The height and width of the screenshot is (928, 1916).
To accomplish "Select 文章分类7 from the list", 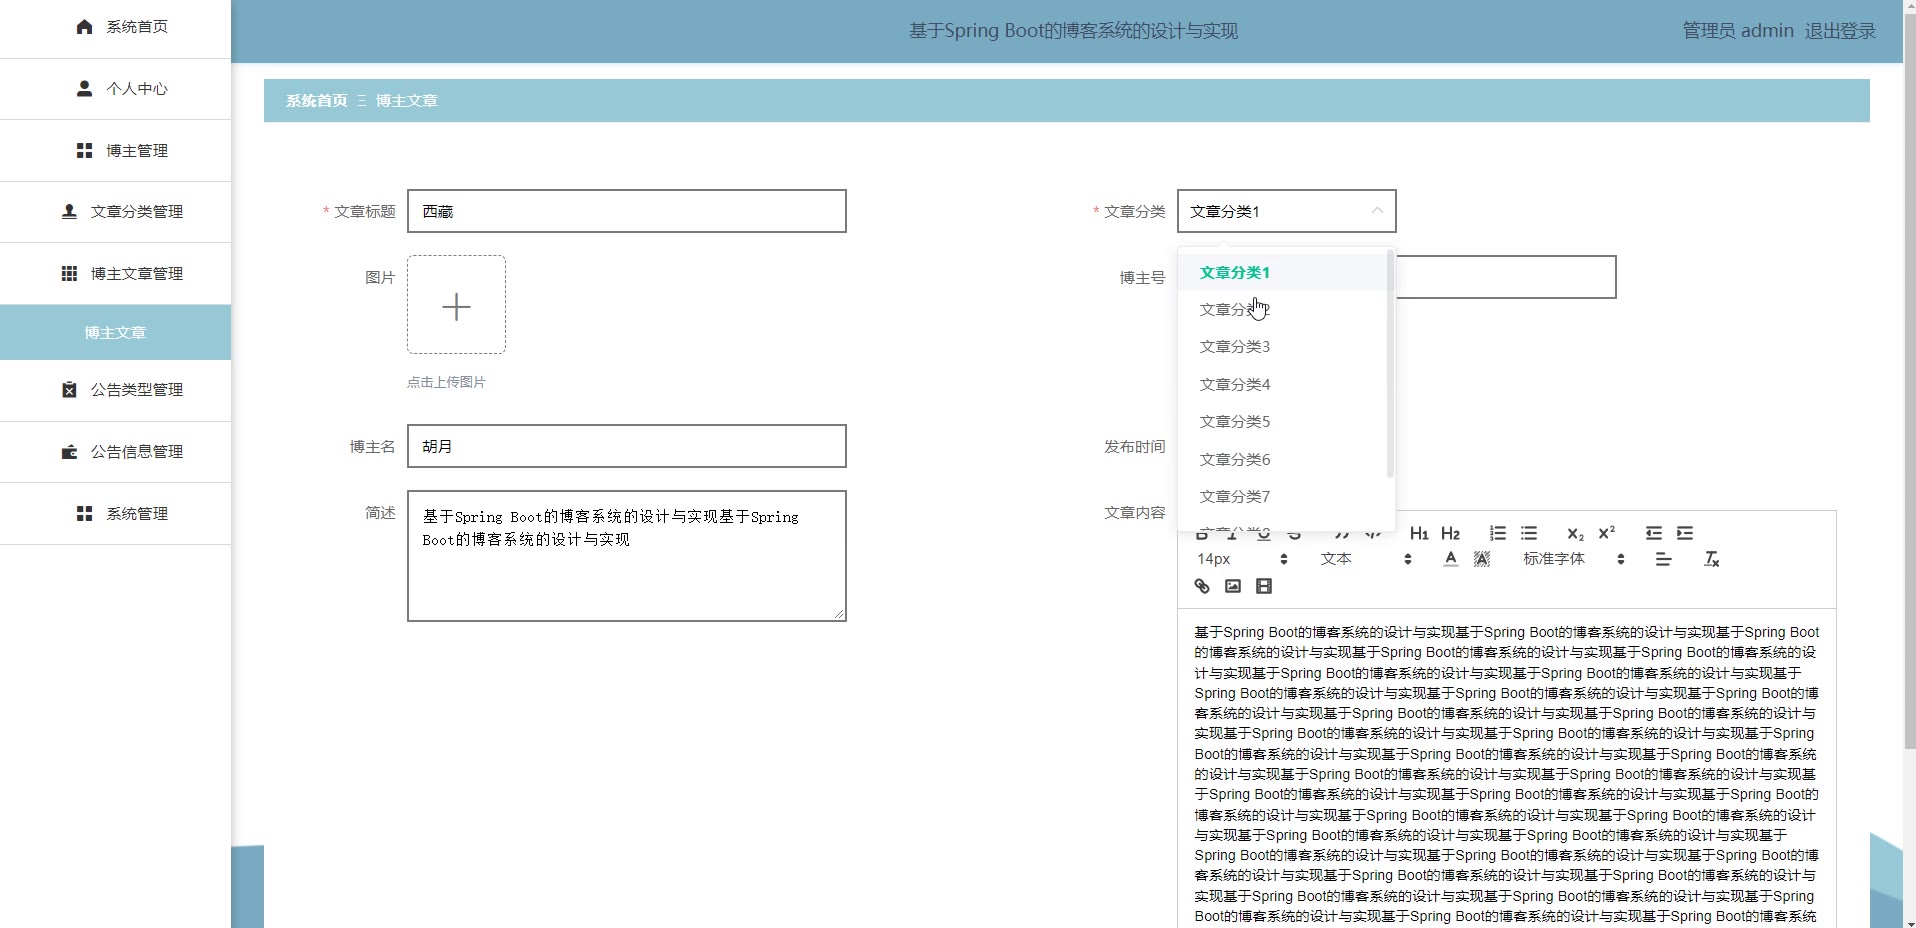I will 1283,497.
